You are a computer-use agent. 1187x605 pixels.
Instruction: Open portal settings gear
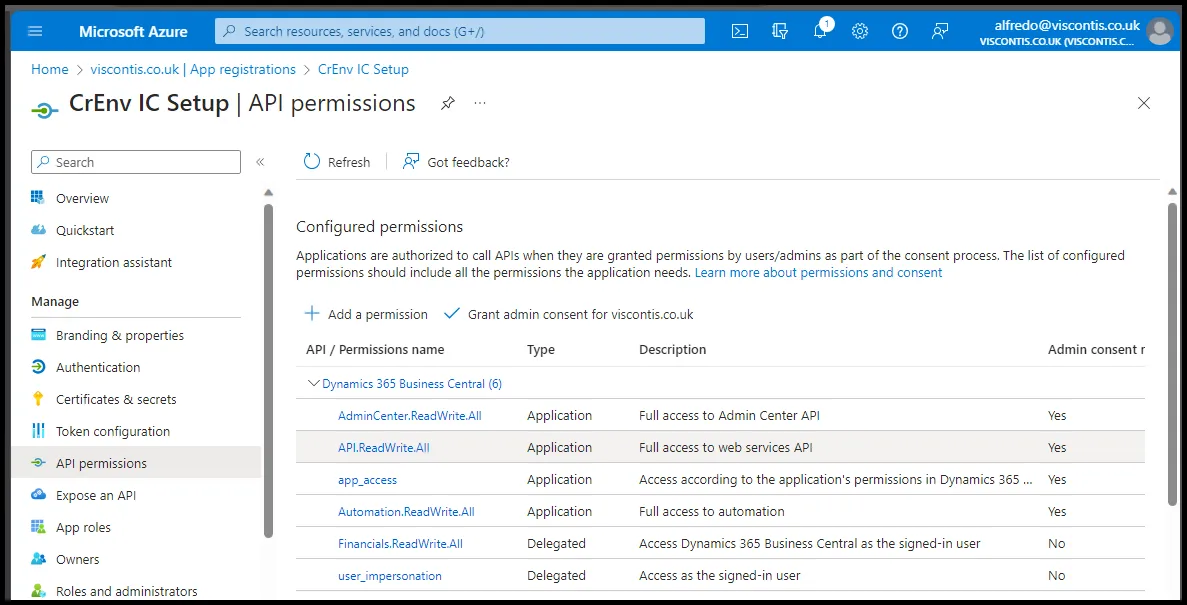[860, 31]
